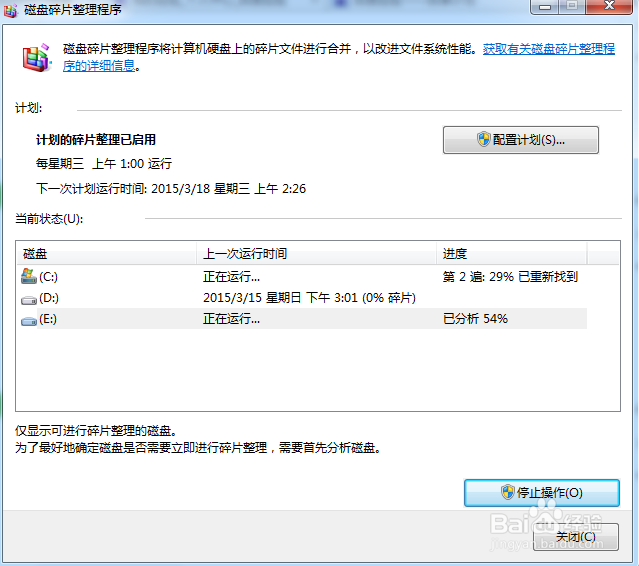The width and height of the screenshot is (639, 566).
Task: Click heading 计划的碎片整理已启用
Action: click(x=96, y=140)
